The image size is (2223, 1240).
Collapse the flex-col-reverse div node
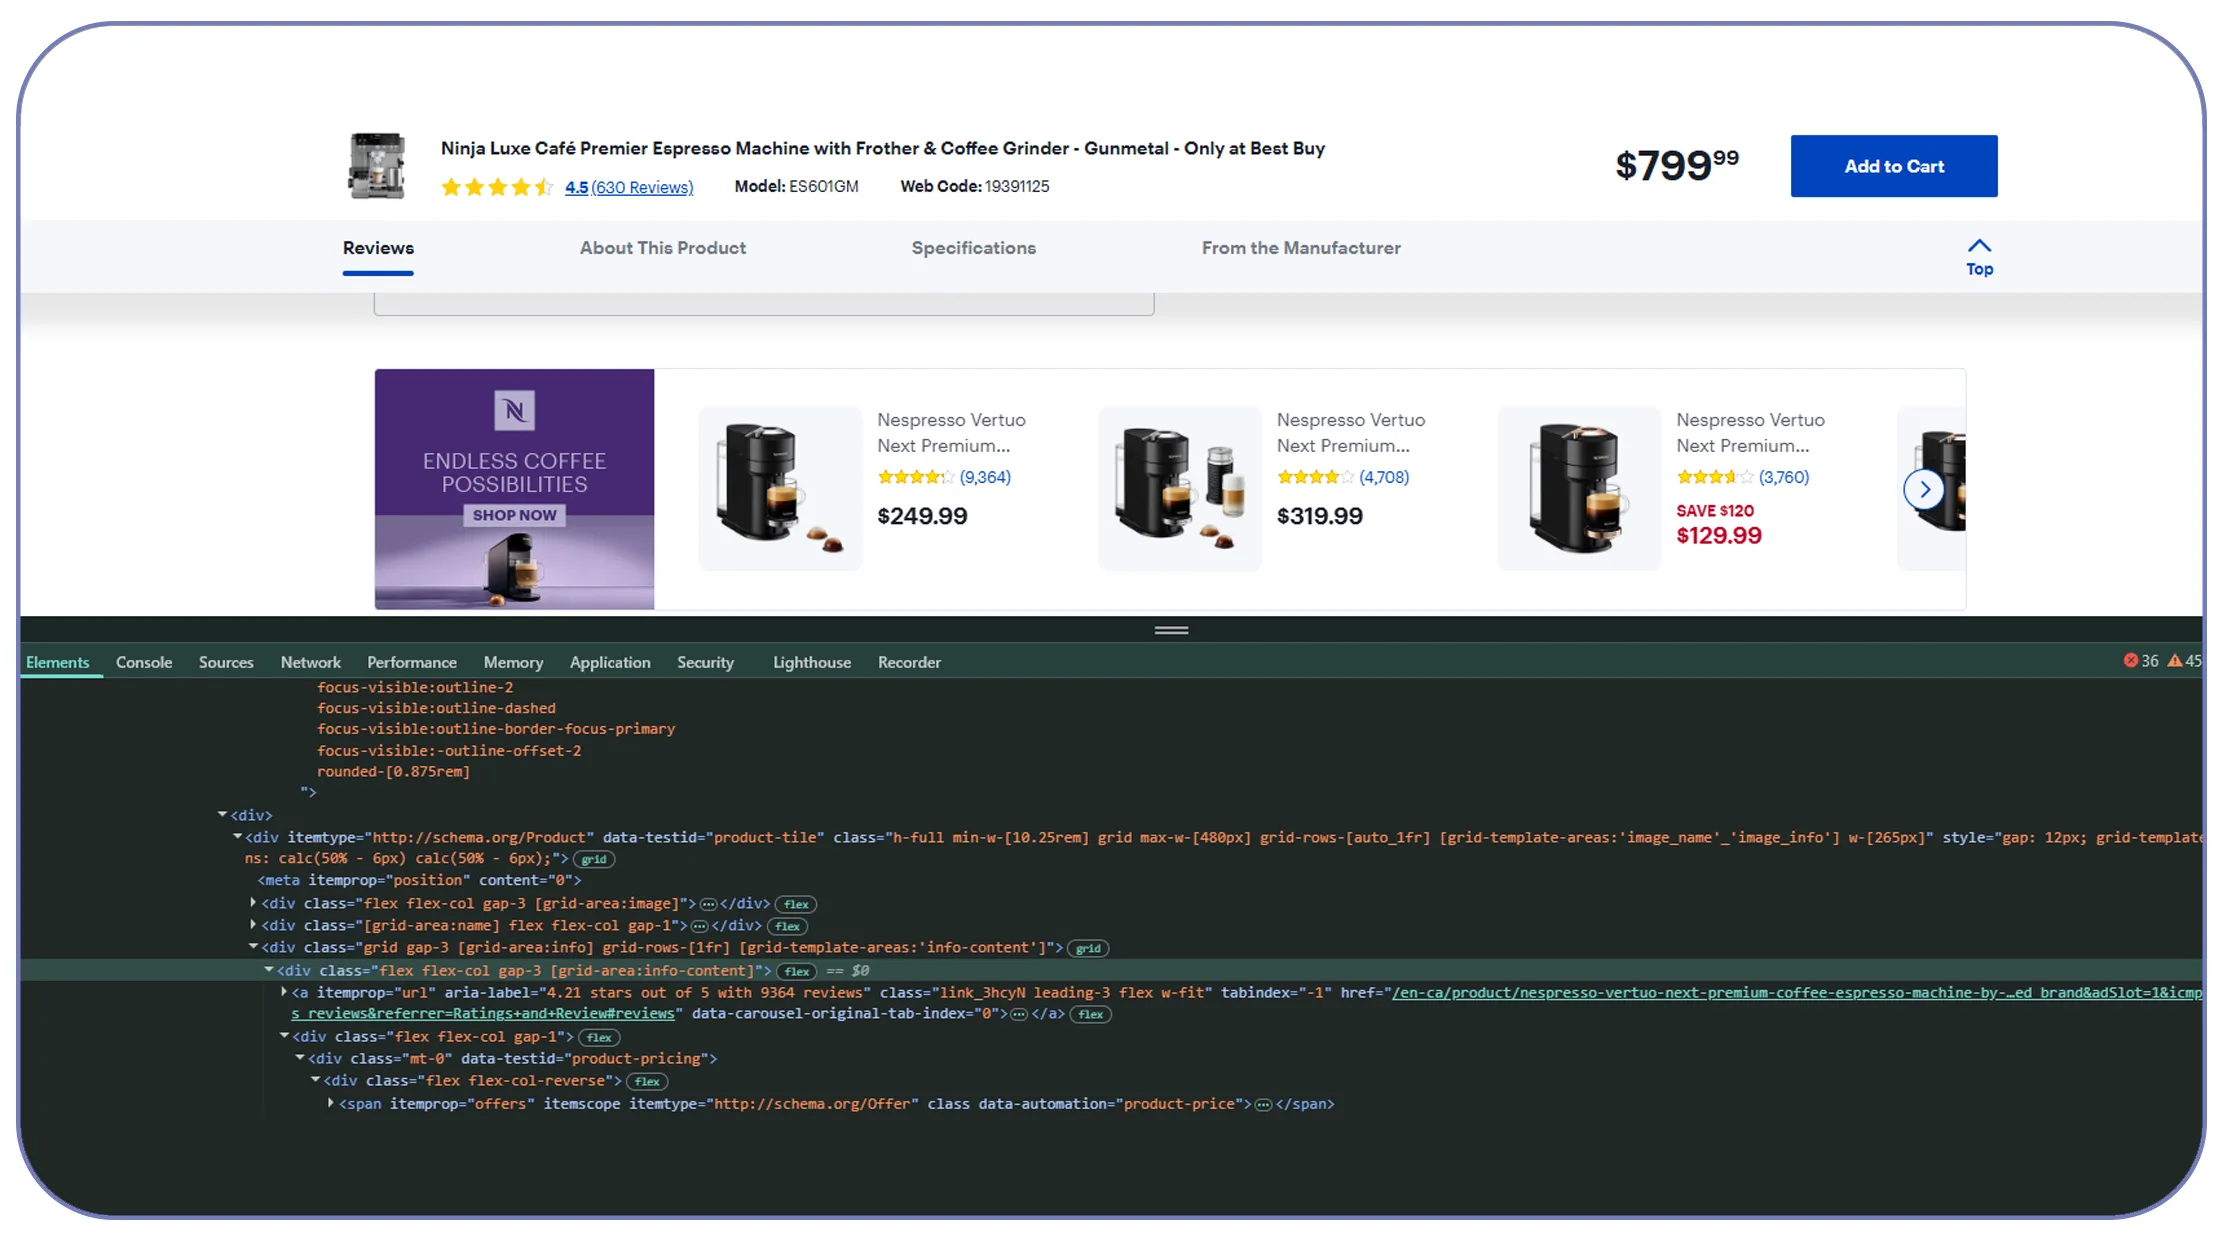[315, 1080]
